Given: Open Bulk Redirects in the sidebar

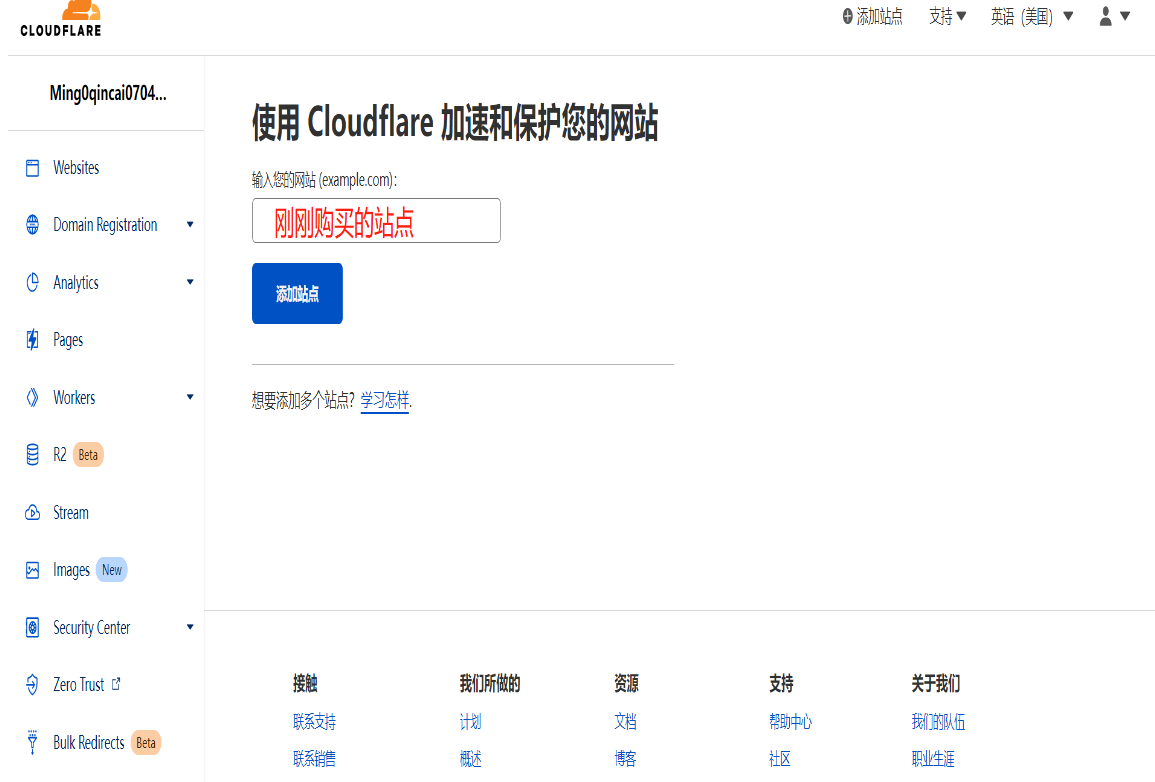Looking at the screenshot, I should click(88, 742).
